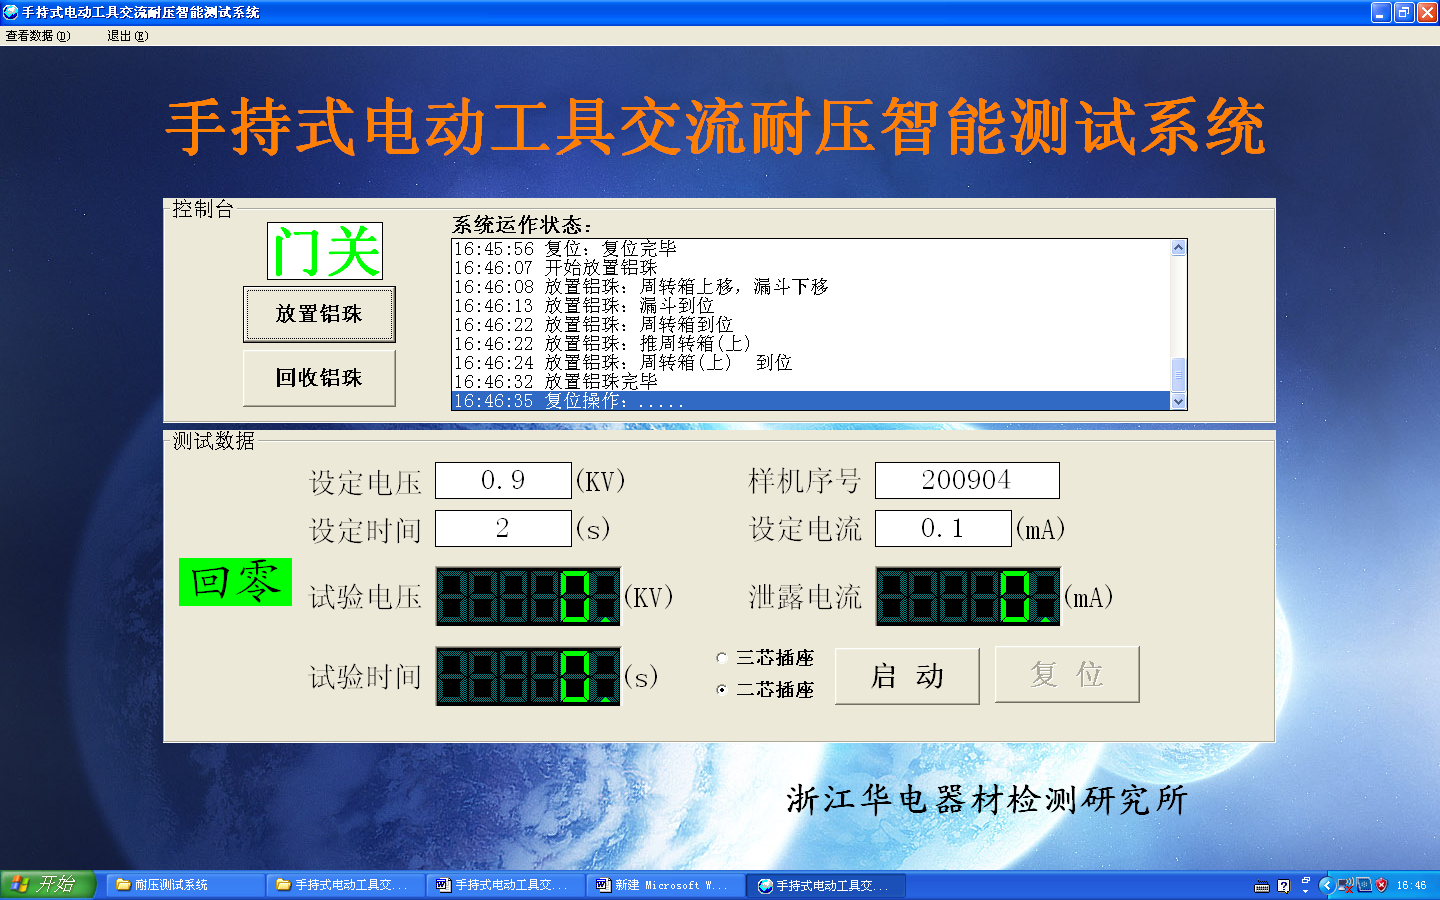1440x900 pixels.
Task: Open the 退出 menu
Action: [127, 35]
